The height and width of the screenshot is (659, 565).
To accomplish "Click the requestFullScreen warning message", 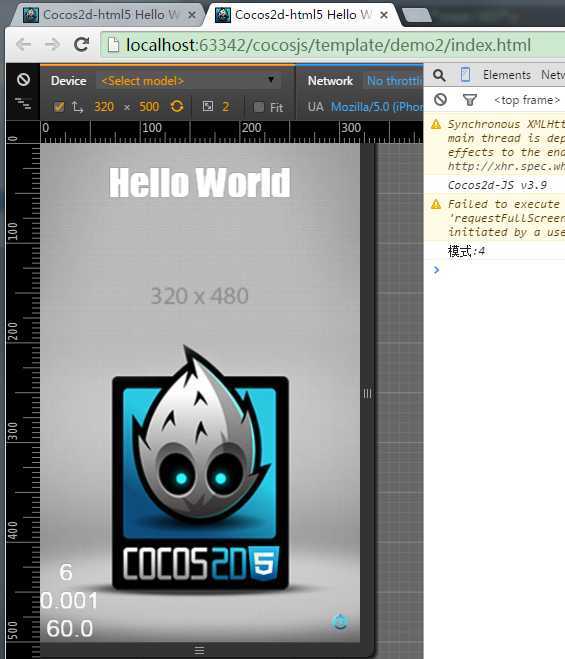I will coord(494,218).
